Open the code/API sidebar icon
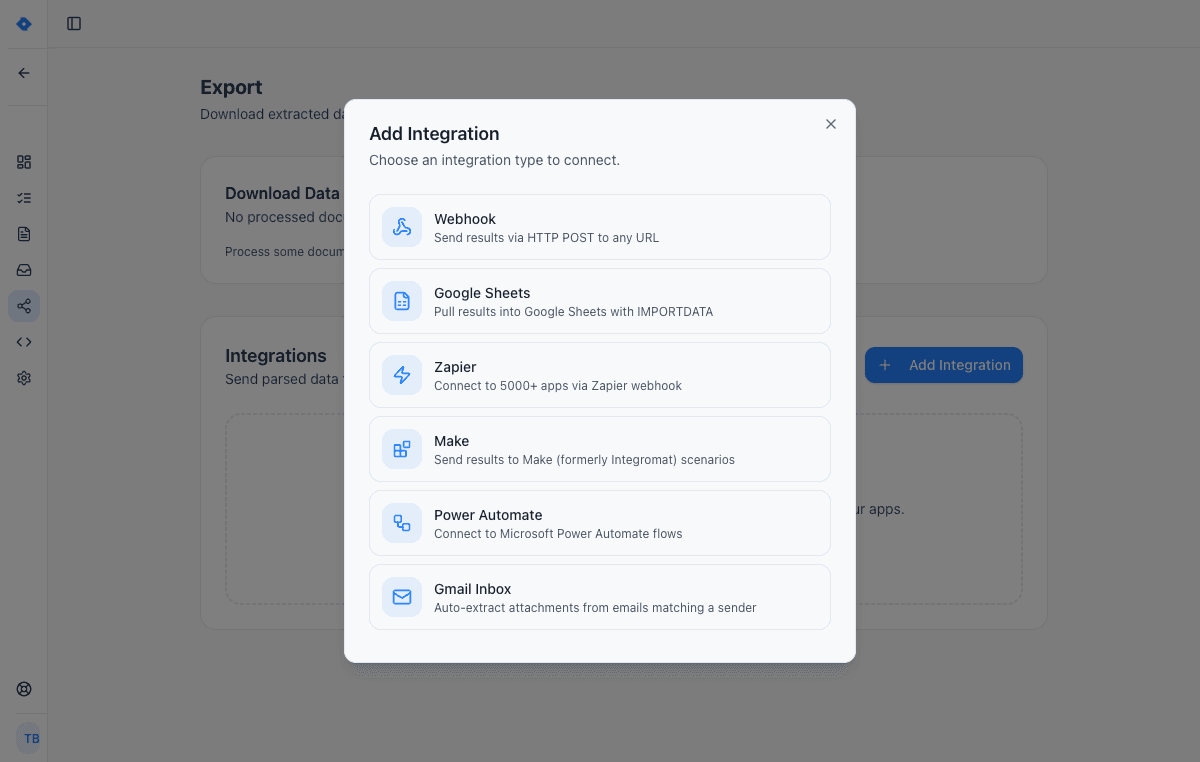Viewport: 1200px width, 762px height. [x=23, y=341]
